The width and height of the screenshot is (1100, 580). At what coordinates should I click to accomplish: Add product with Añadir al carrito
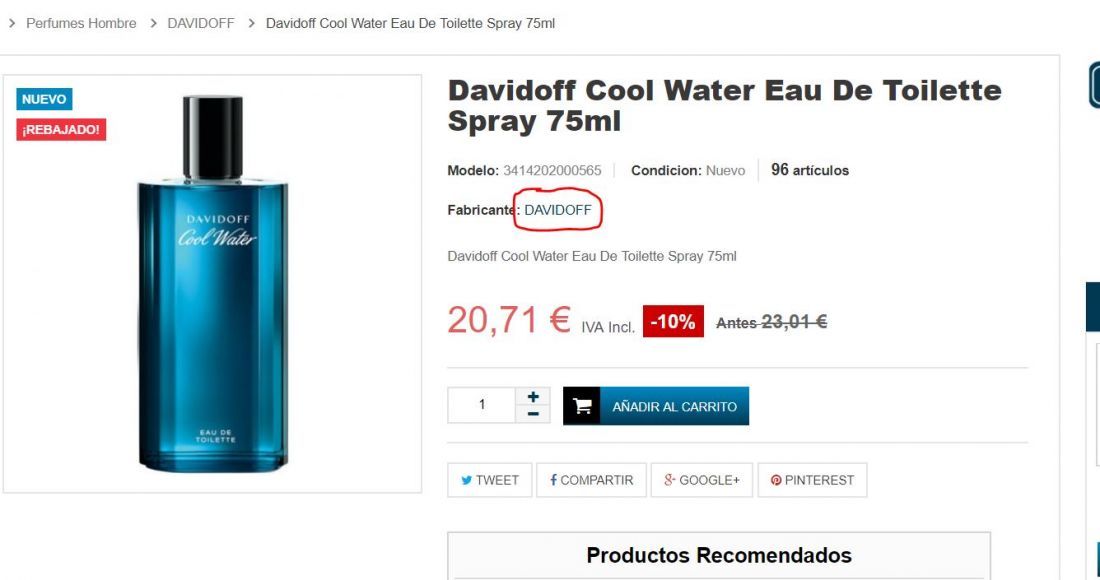tap(656, 406)
